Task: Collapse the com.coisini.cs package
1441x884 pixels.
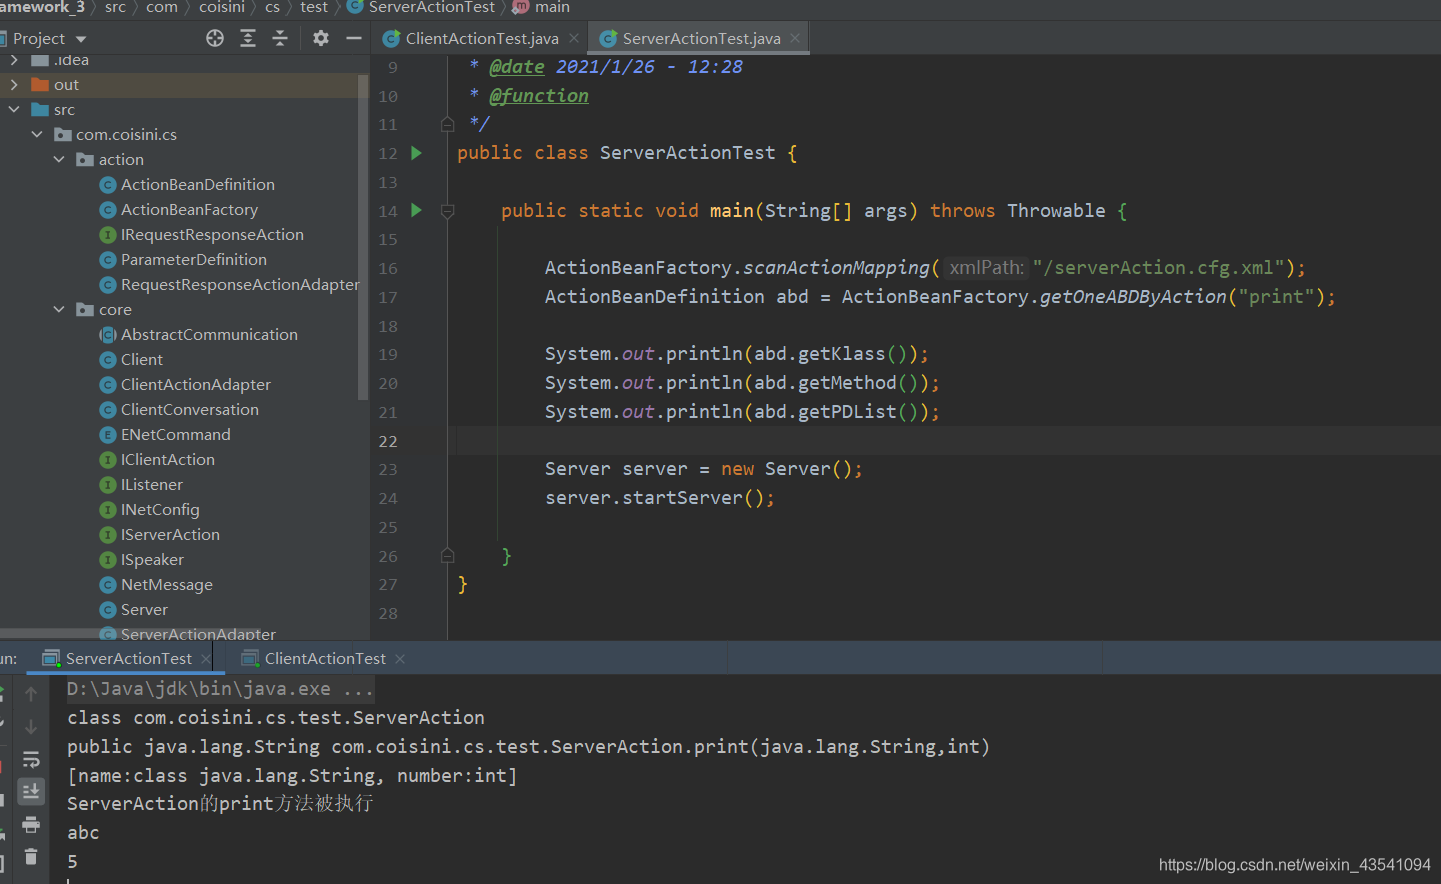Action: 37,135
